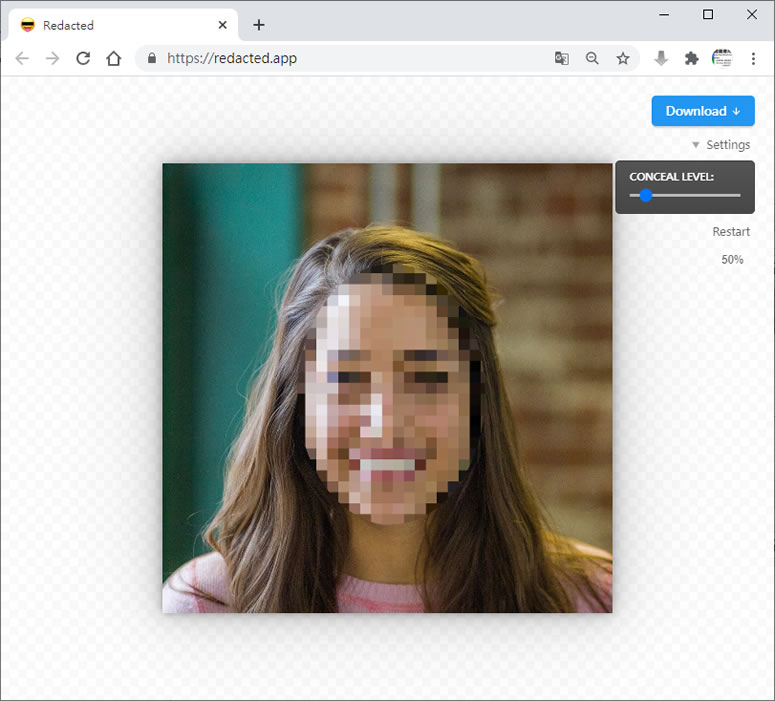
Task: Bookmark this page with the star
Action: (x=623, y=58)
